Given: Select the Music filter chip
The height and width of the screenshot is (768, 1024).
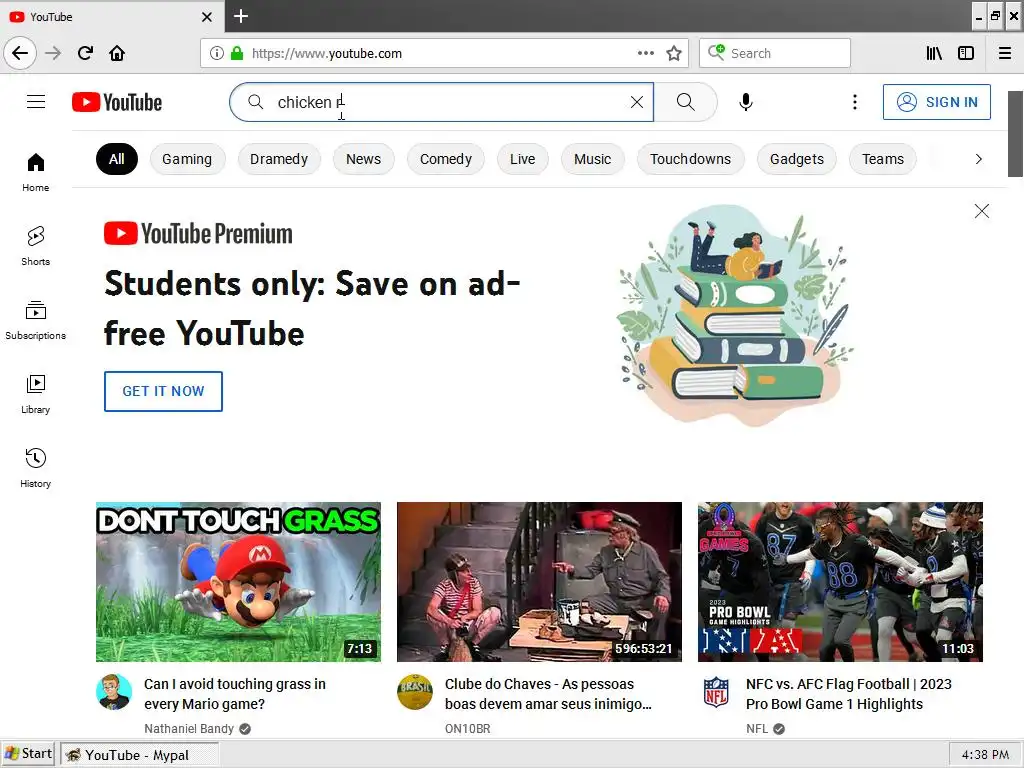Looking at the screenshot, I should pyautogui.click(x=592, y=159).
